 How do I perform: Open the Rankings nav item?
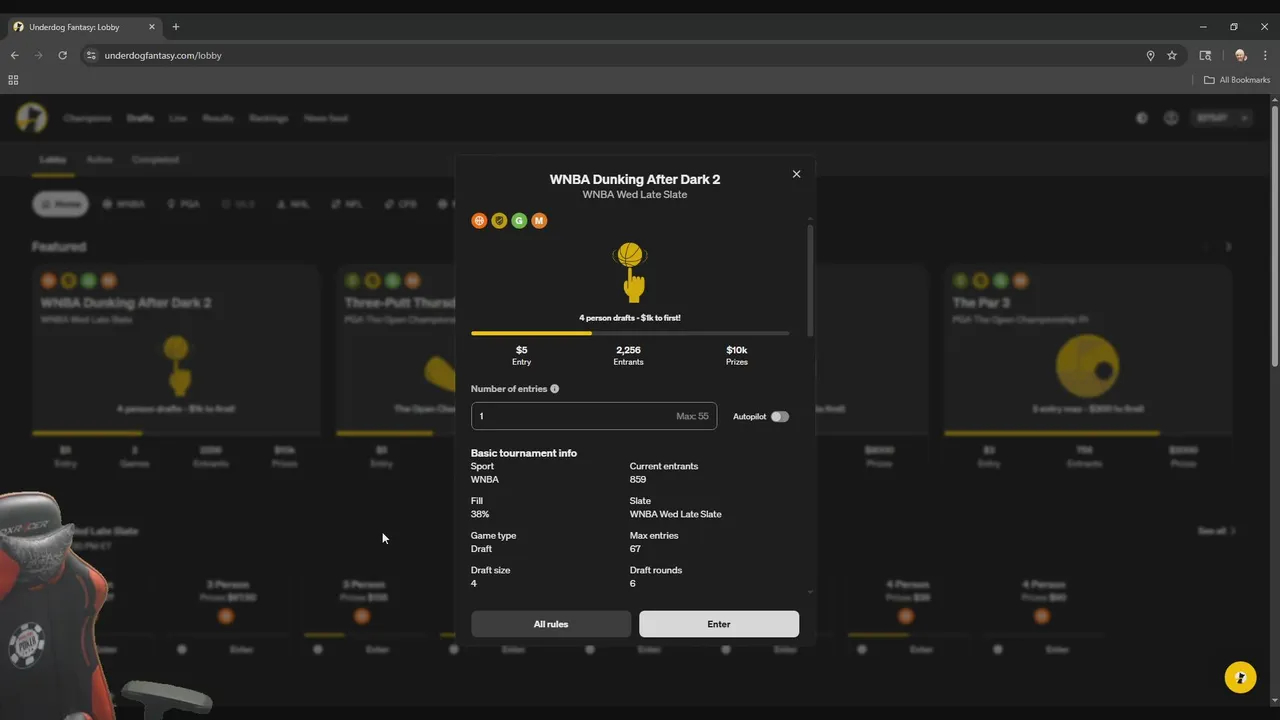click(269, 118)
